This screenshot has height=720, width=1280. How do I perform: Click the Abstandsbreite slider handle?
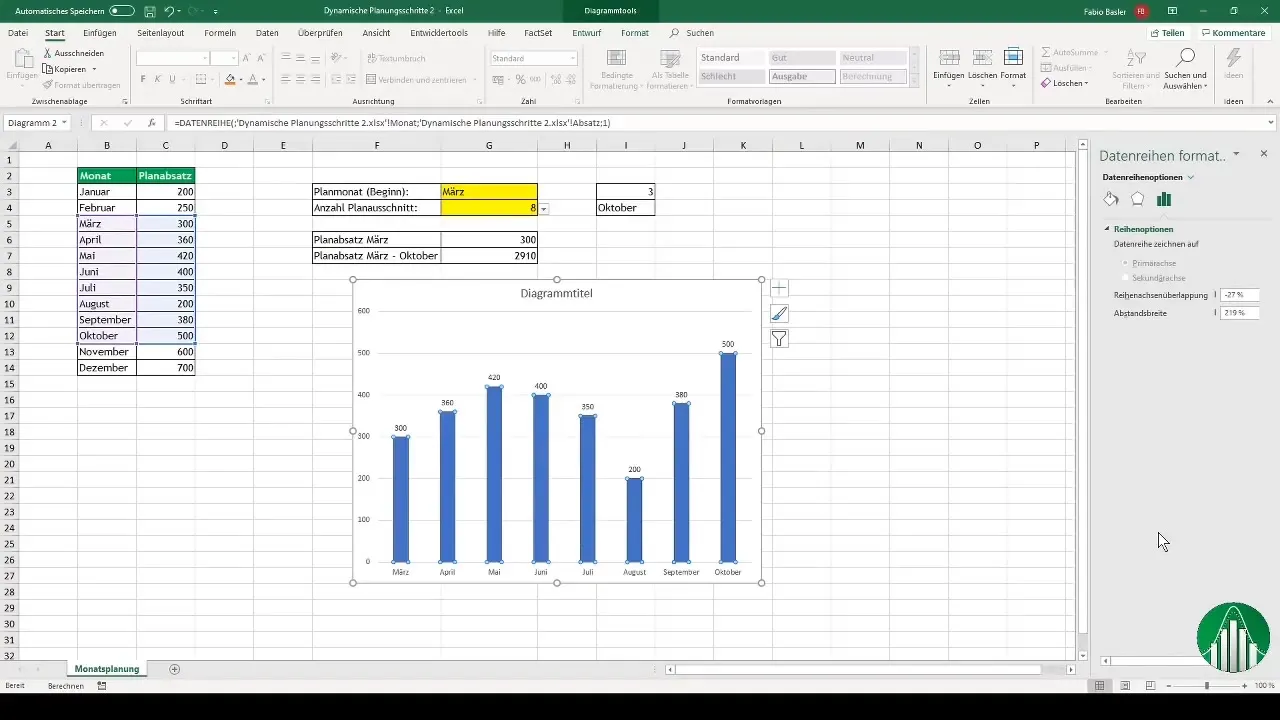(1215, 313)
